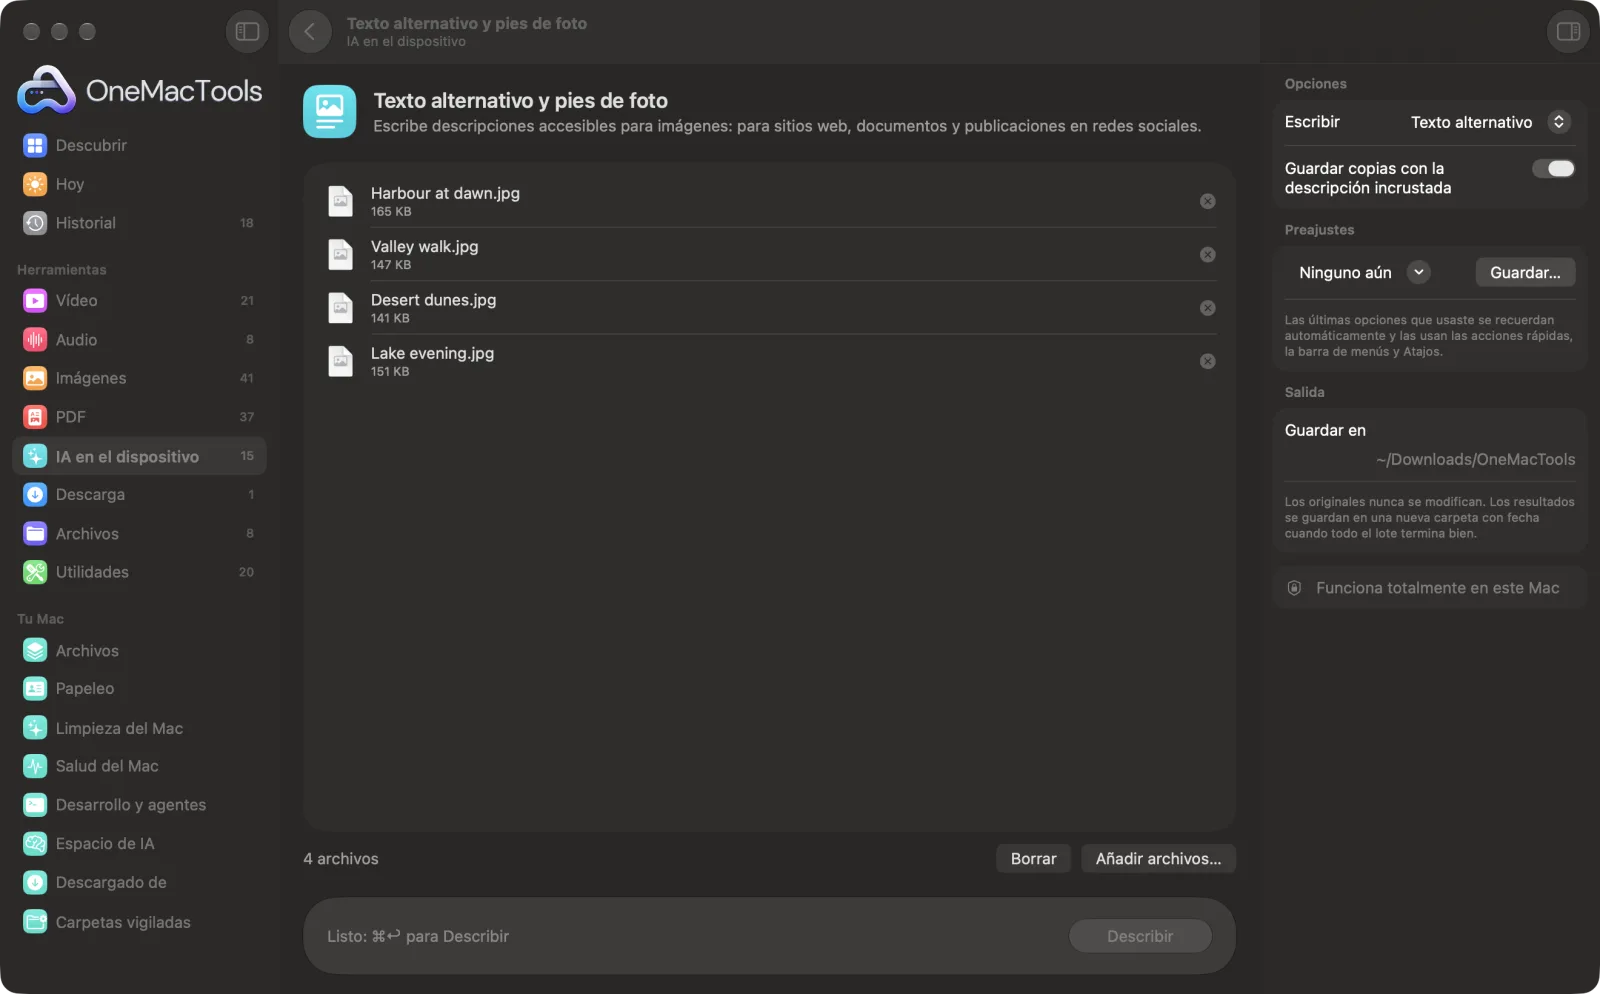Select the PDF tools category

coord(139,417)
